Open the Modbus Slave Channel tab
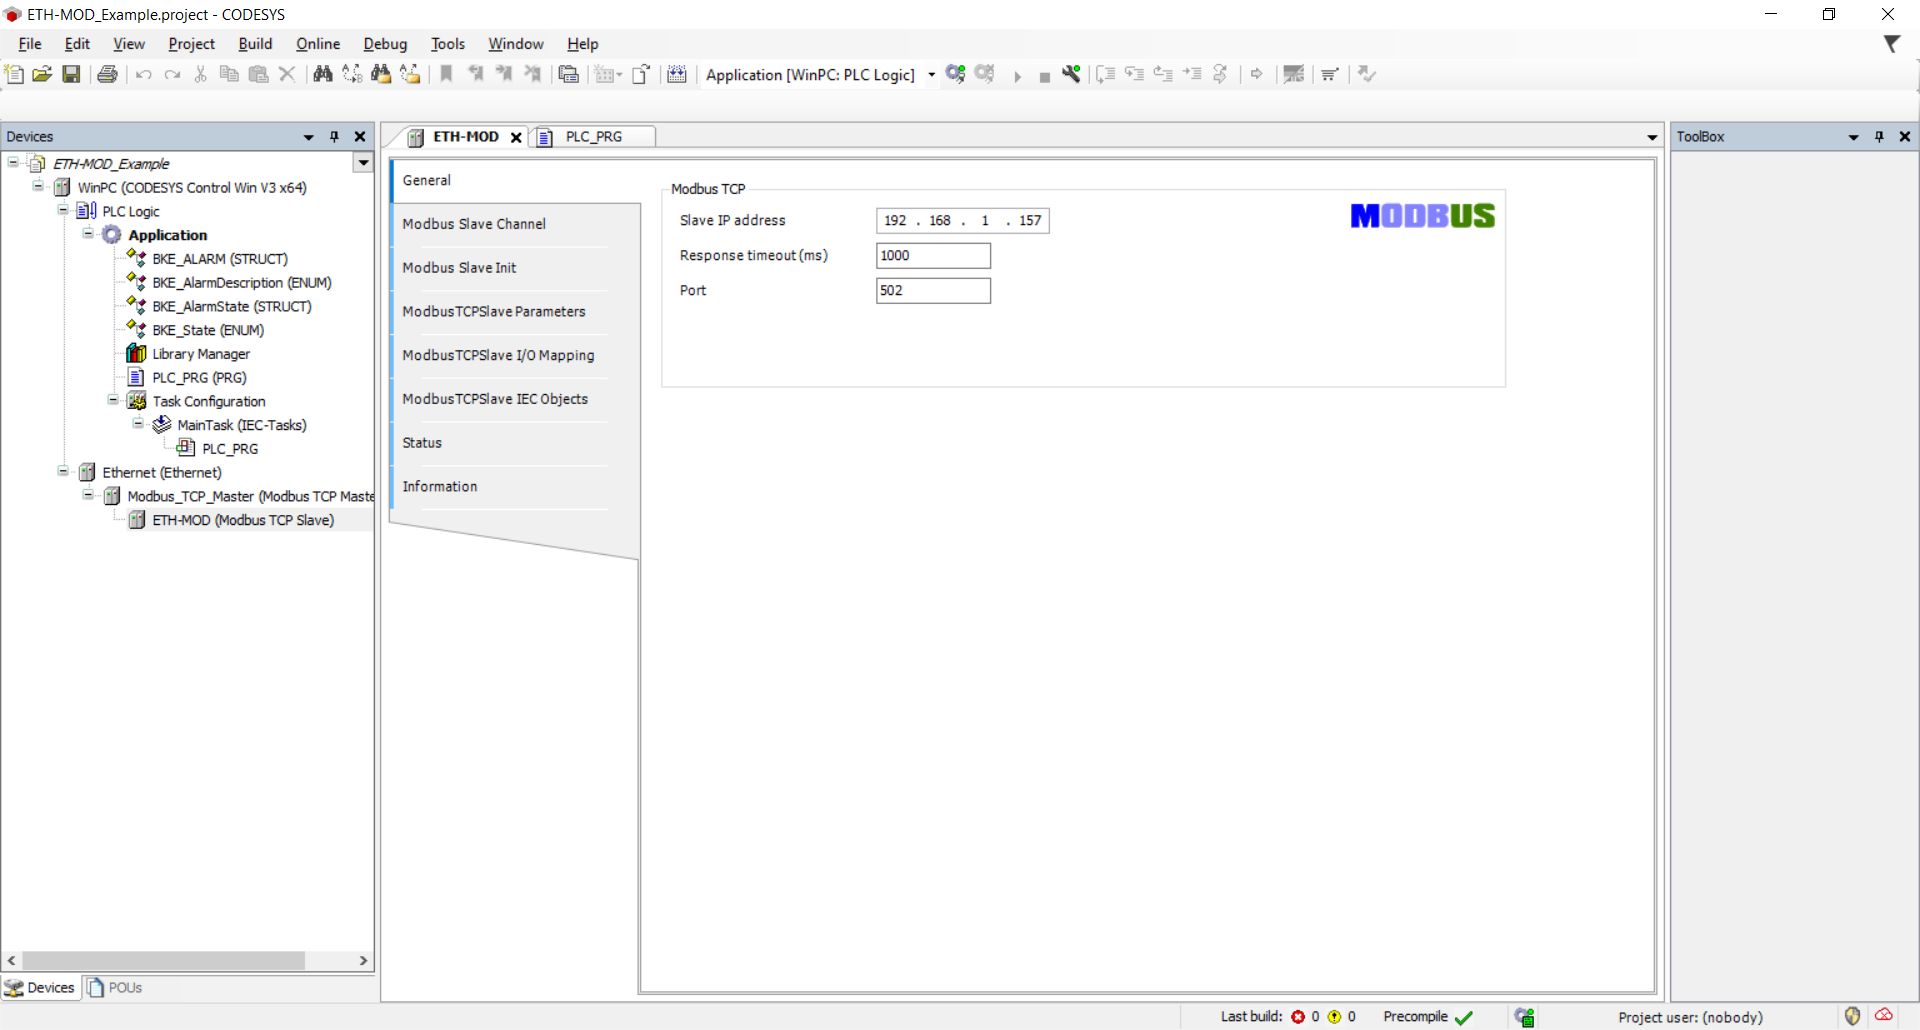Screen dimensions: 1920x1030 474,224
